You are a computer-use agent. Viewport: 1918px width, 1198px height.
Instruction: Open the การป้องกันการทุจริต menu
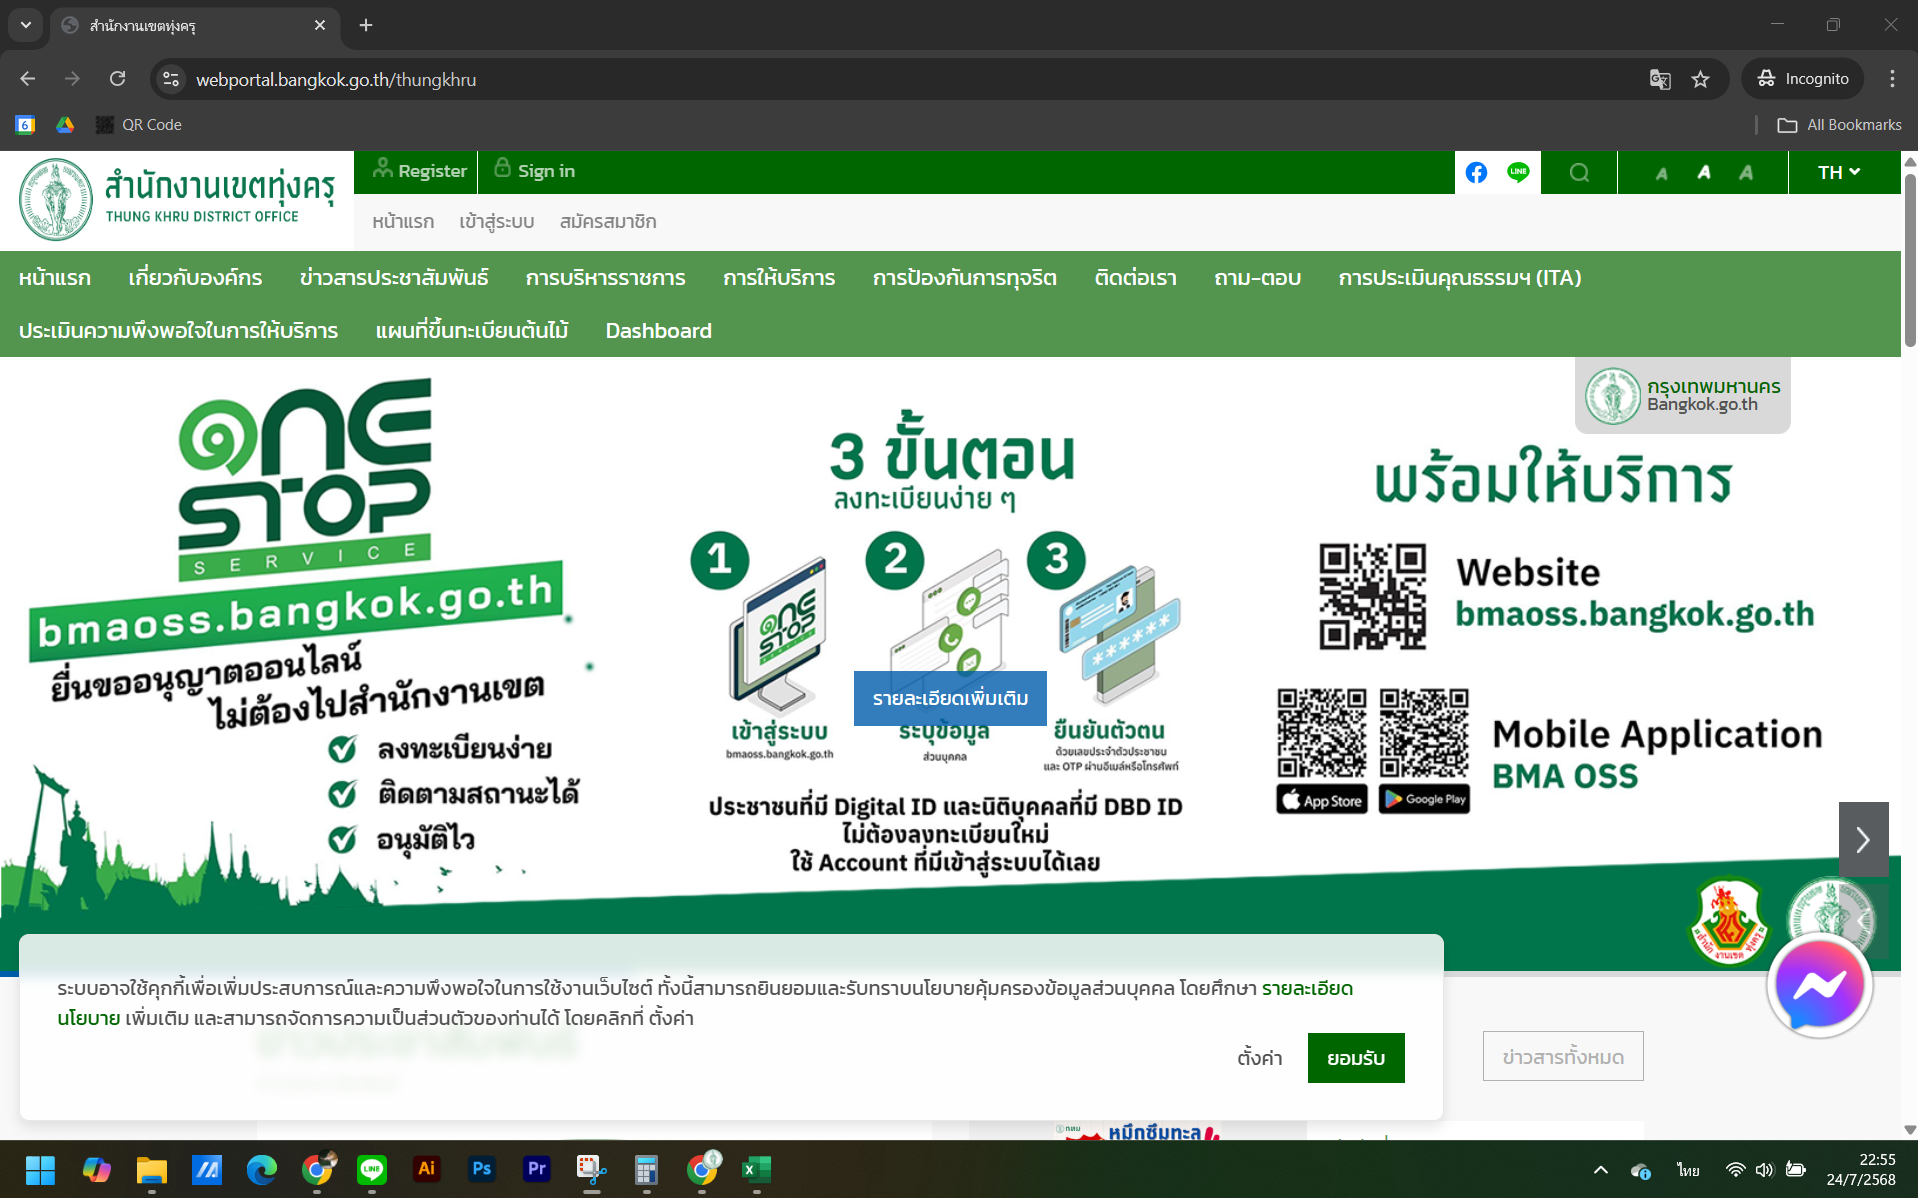[x=965, y=278]
